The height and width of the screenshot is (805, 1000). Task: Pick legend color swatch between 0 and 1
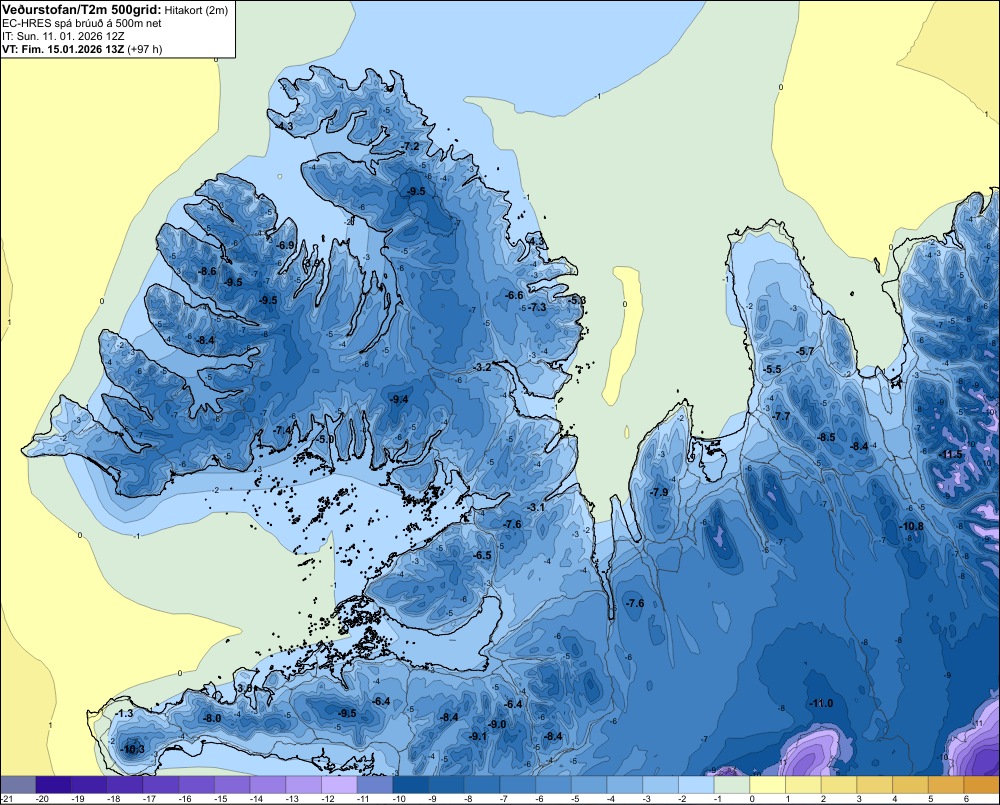coord(768,785)
